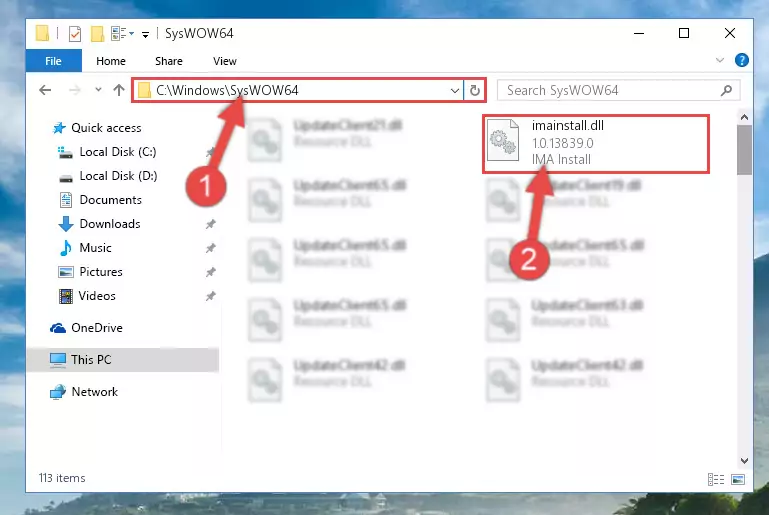The width and height of the screenshot is (769, 515).
Task: Click the Documents page icon
Action: point(66,200)
